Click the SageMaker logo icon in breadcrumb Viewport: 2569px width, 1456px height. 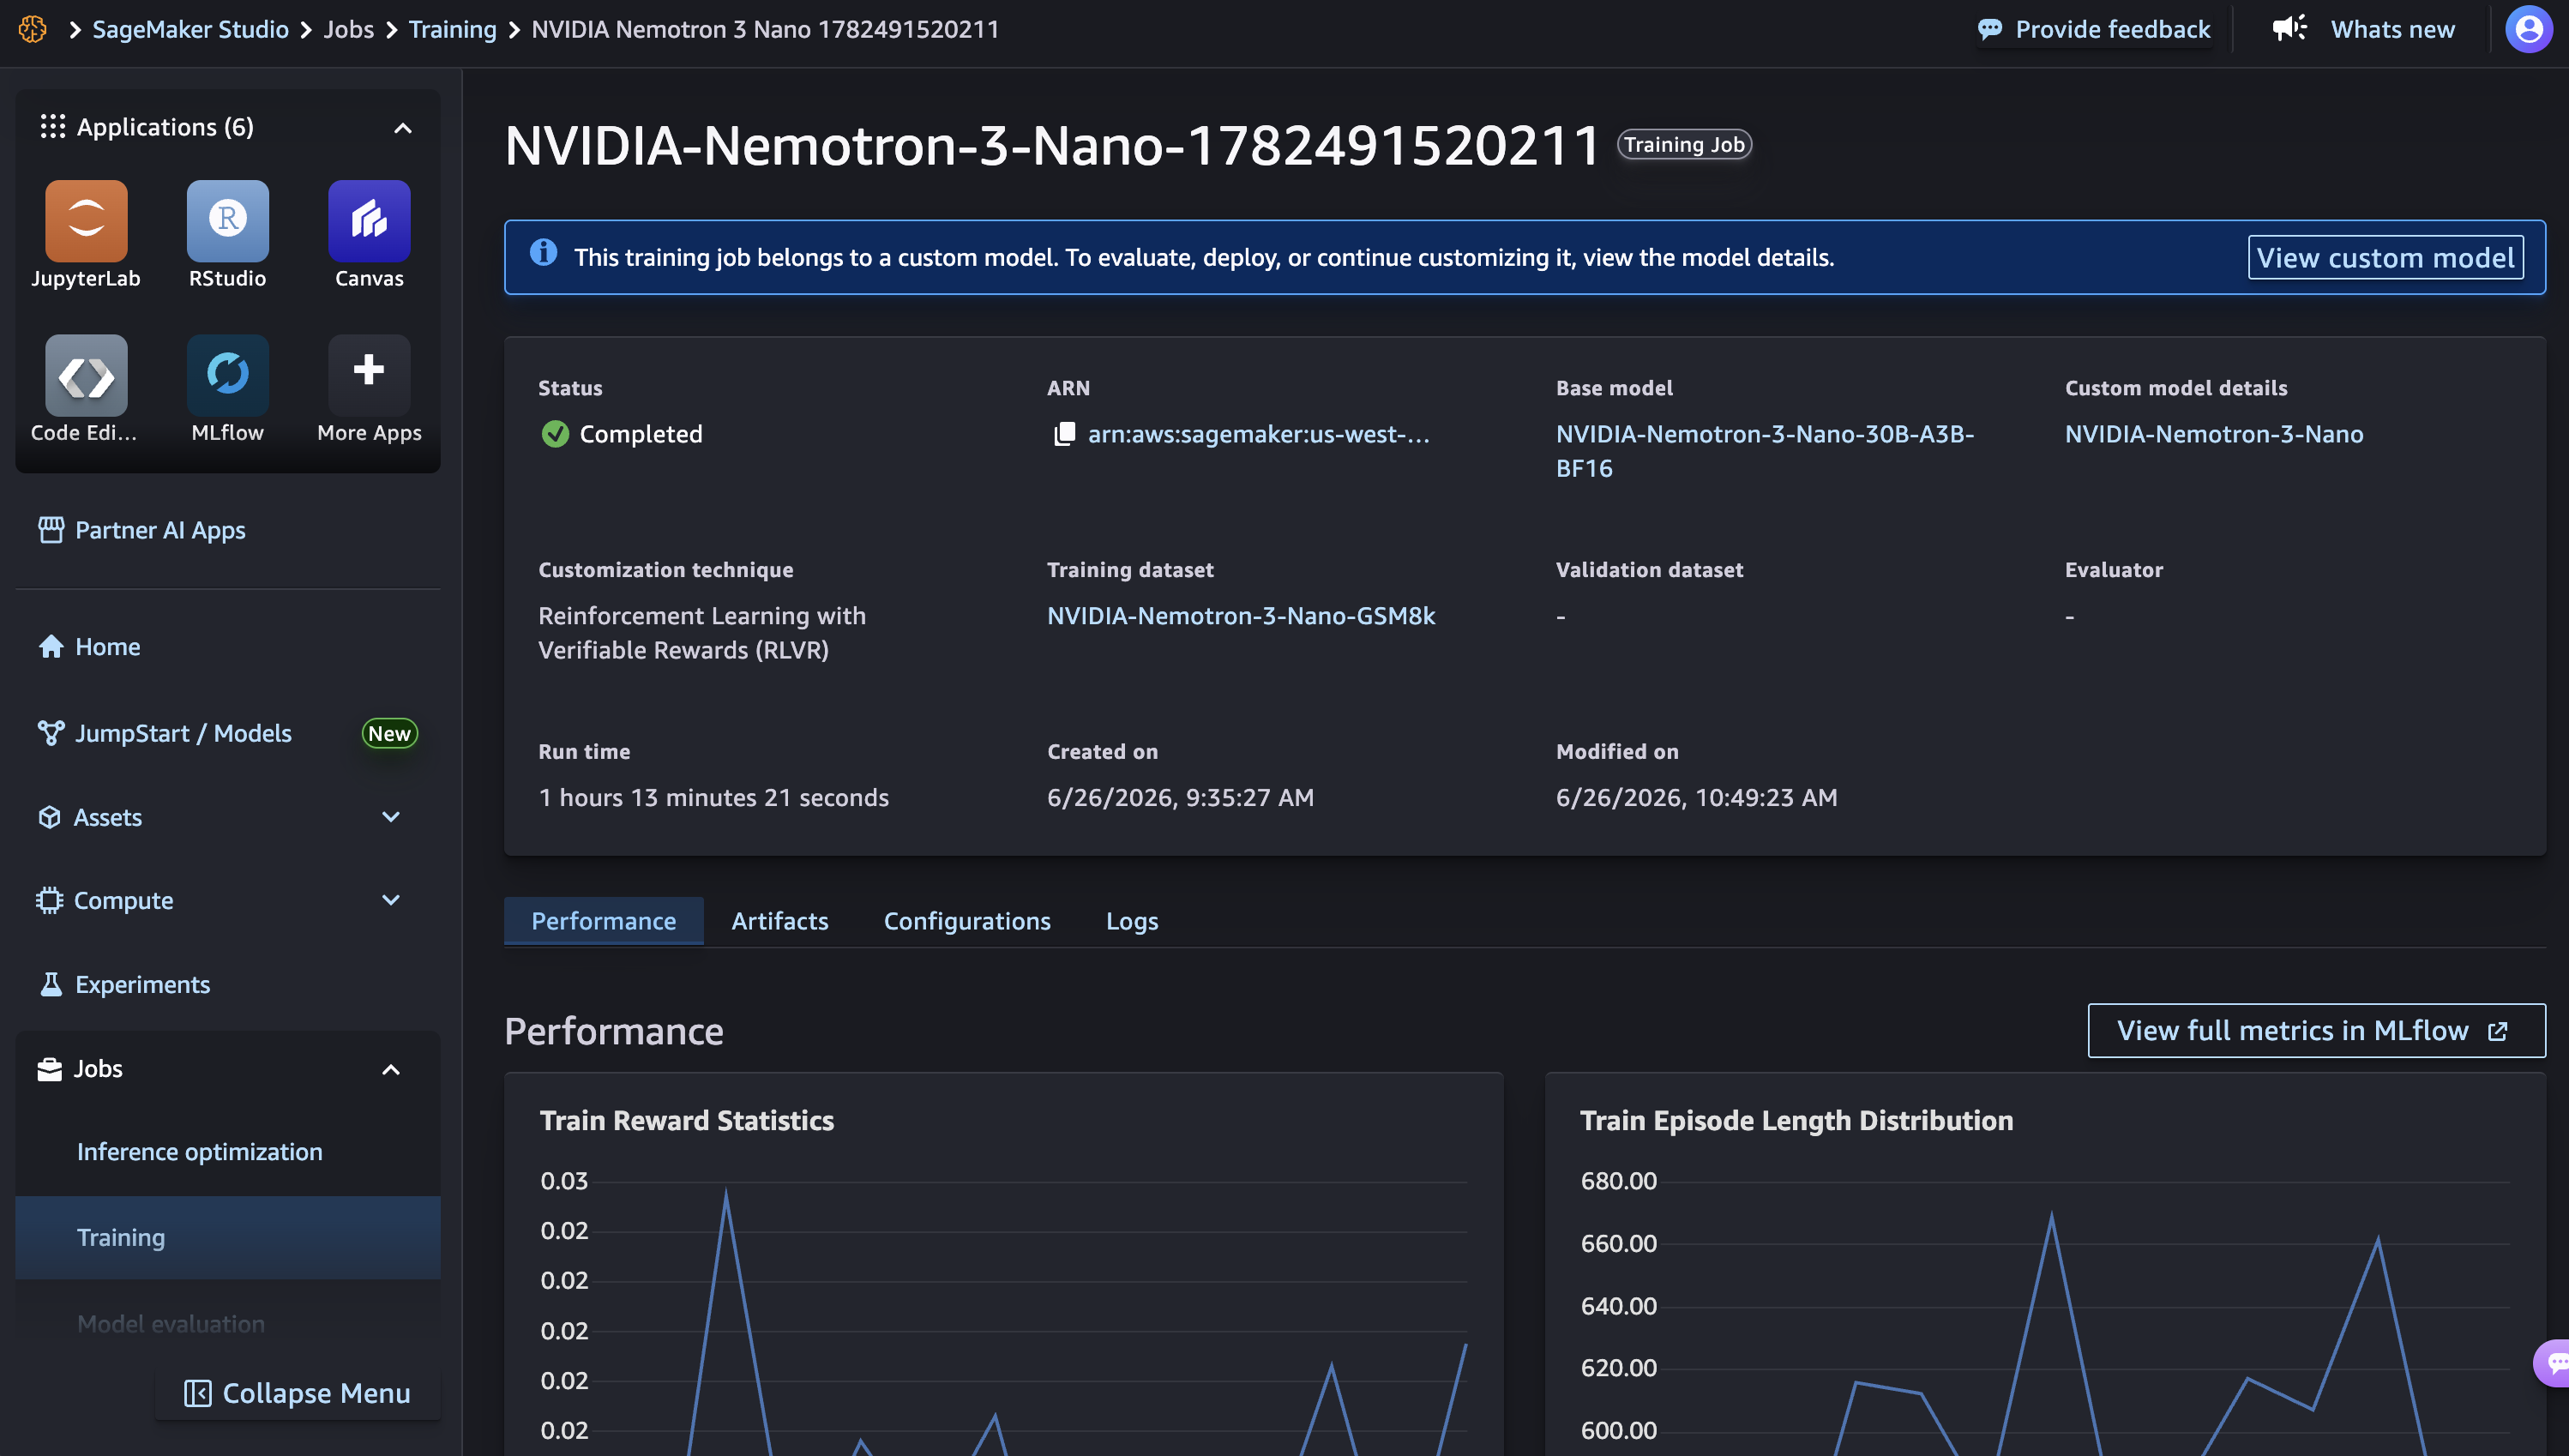pos(33,29)
